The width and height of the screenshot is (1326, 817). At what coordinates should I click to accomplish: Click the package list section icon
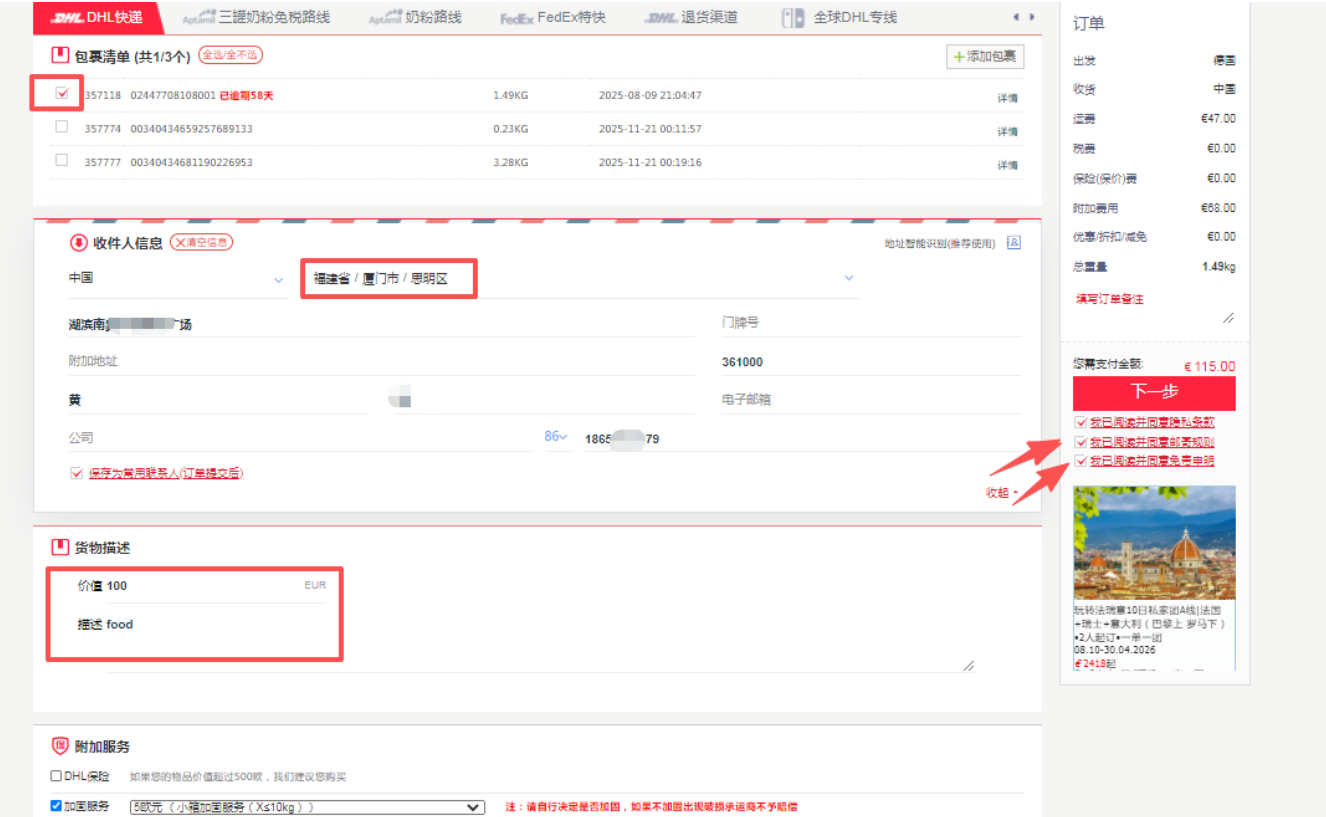(x=59, y=55)
